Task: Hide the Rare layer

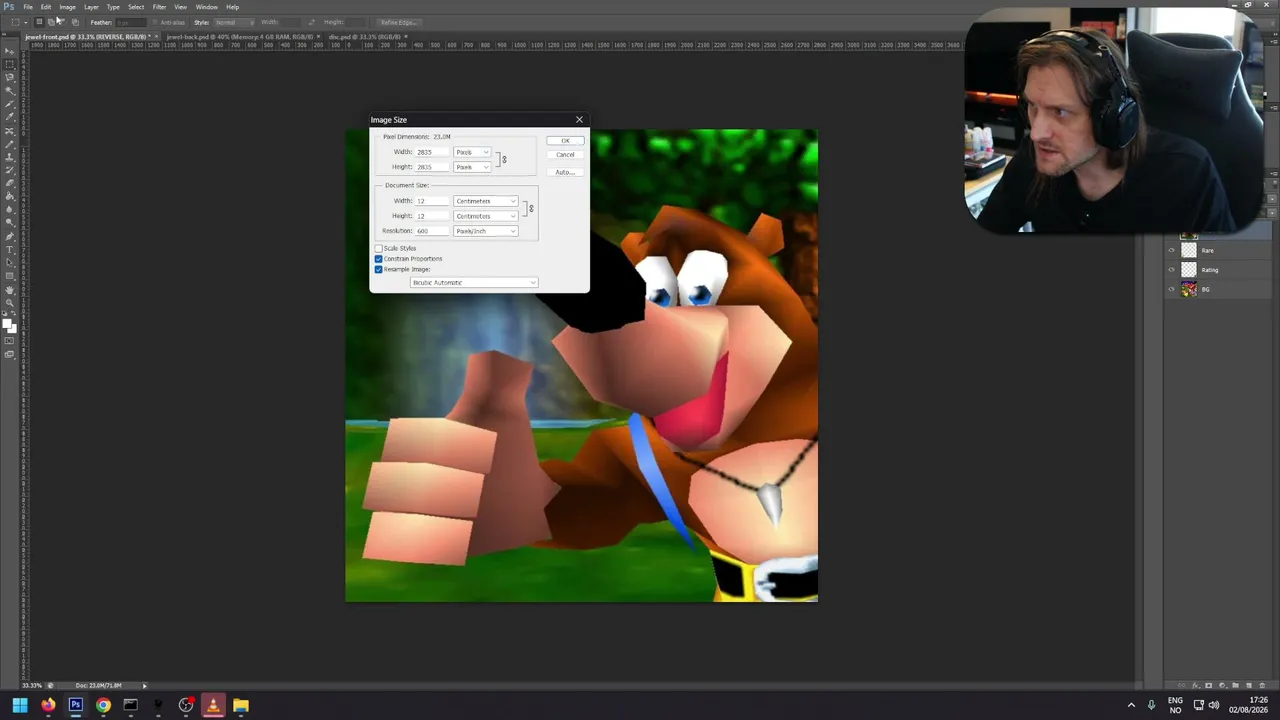Action: point(1172,251)
